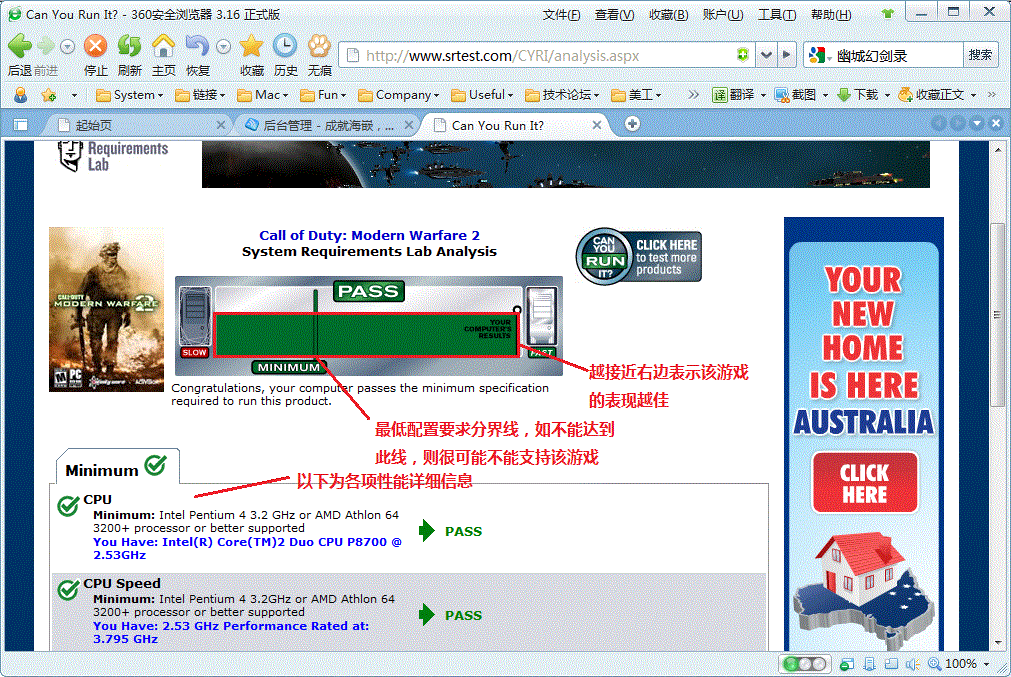Image resolution: width=1011 pixels, height=677 pixels.
Task: Click the split-window icon in status bar
Action: [892, 663]
